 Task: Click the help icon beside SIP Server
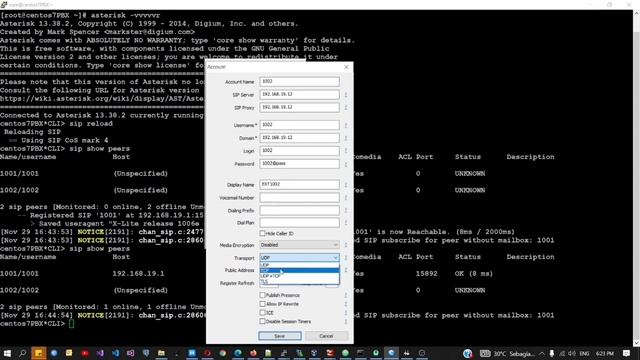[346, 95]
